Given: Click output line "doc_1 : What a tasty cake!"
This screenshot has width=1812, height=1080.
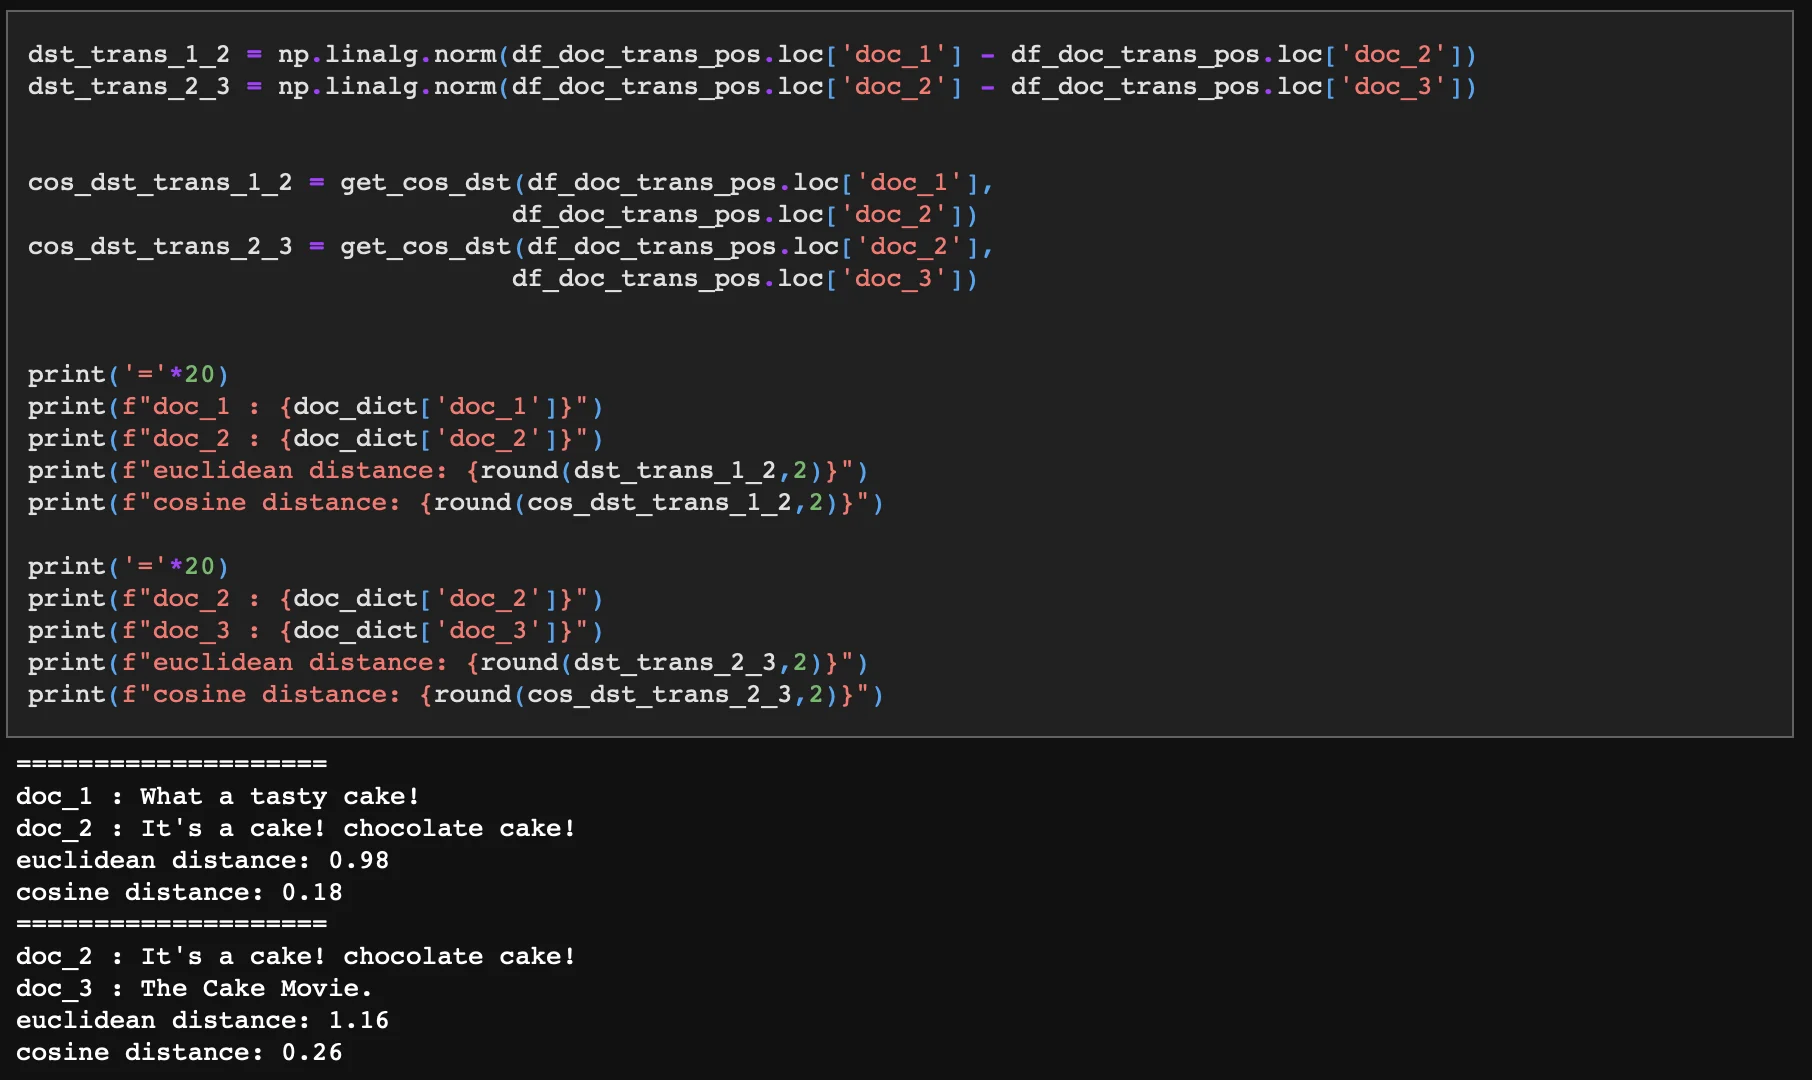Looking at the screenshot, I should pos(217,797).
